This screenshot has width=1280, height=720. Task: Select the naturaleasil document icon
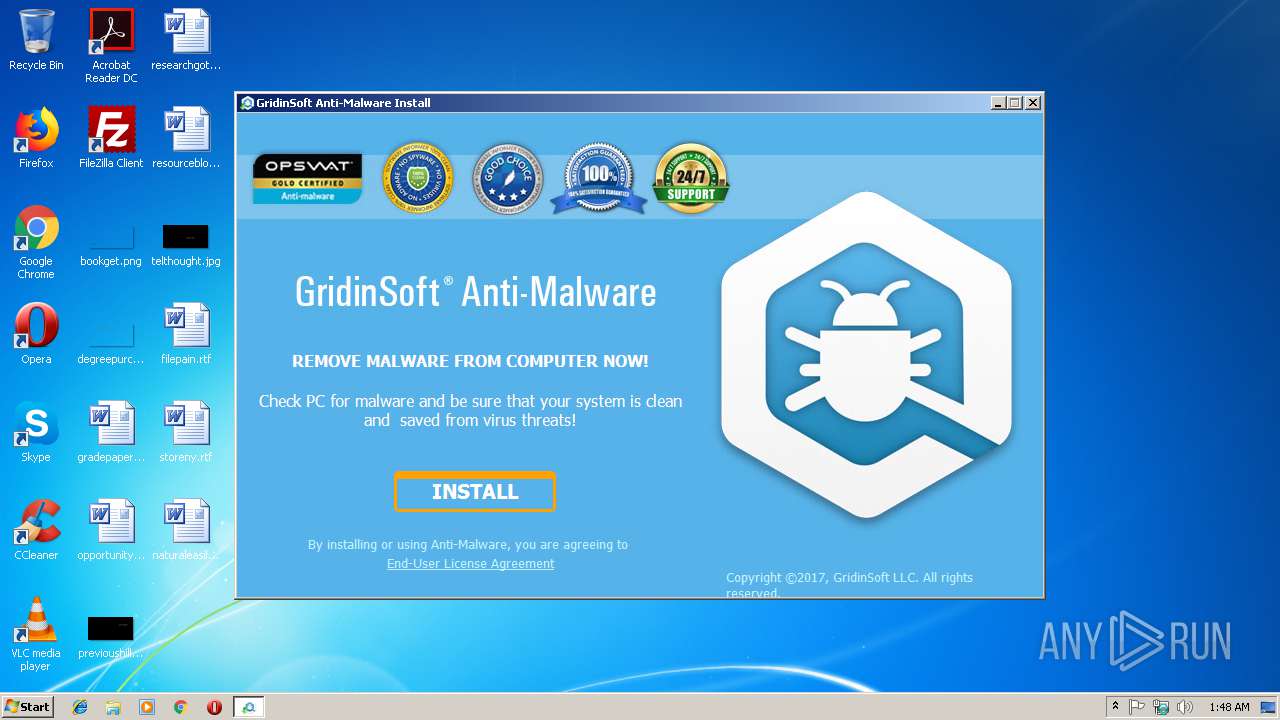tap(186, 530)
